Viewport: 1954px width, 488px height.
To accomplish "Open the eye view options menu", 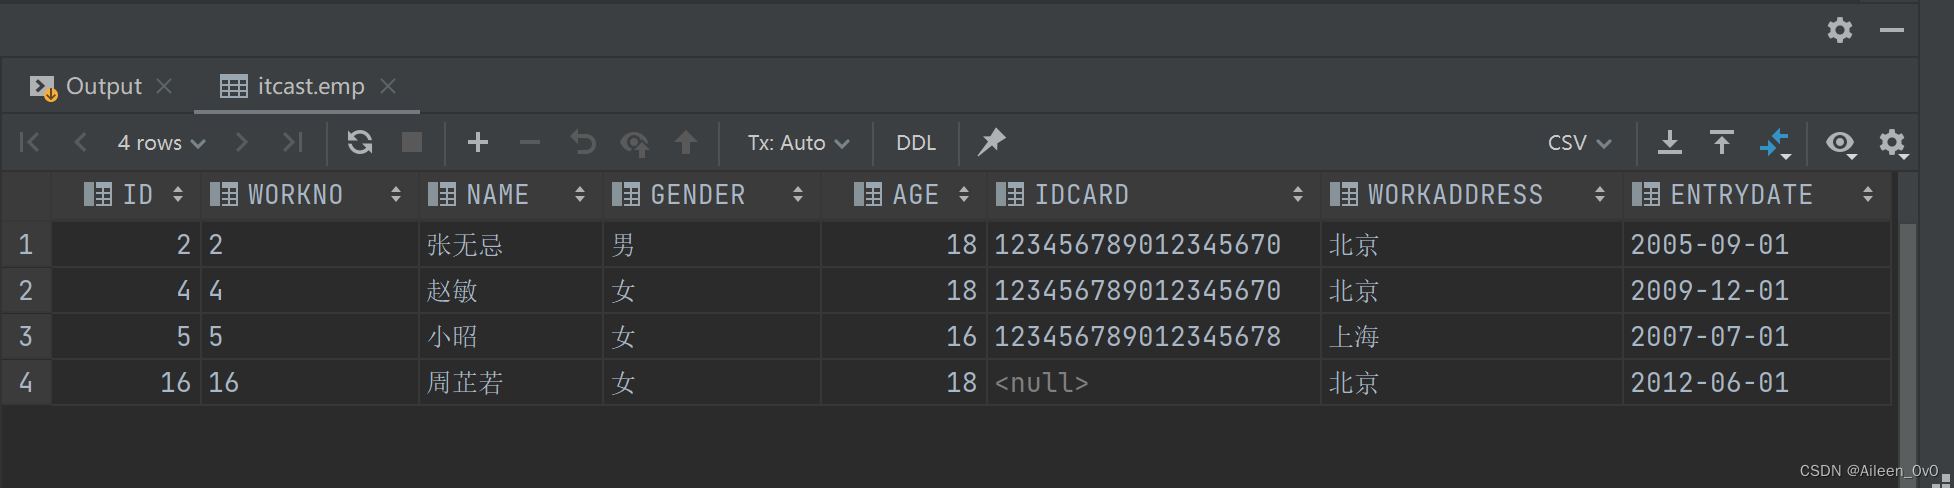I will pyautogui.click(x=1840, y=143).
